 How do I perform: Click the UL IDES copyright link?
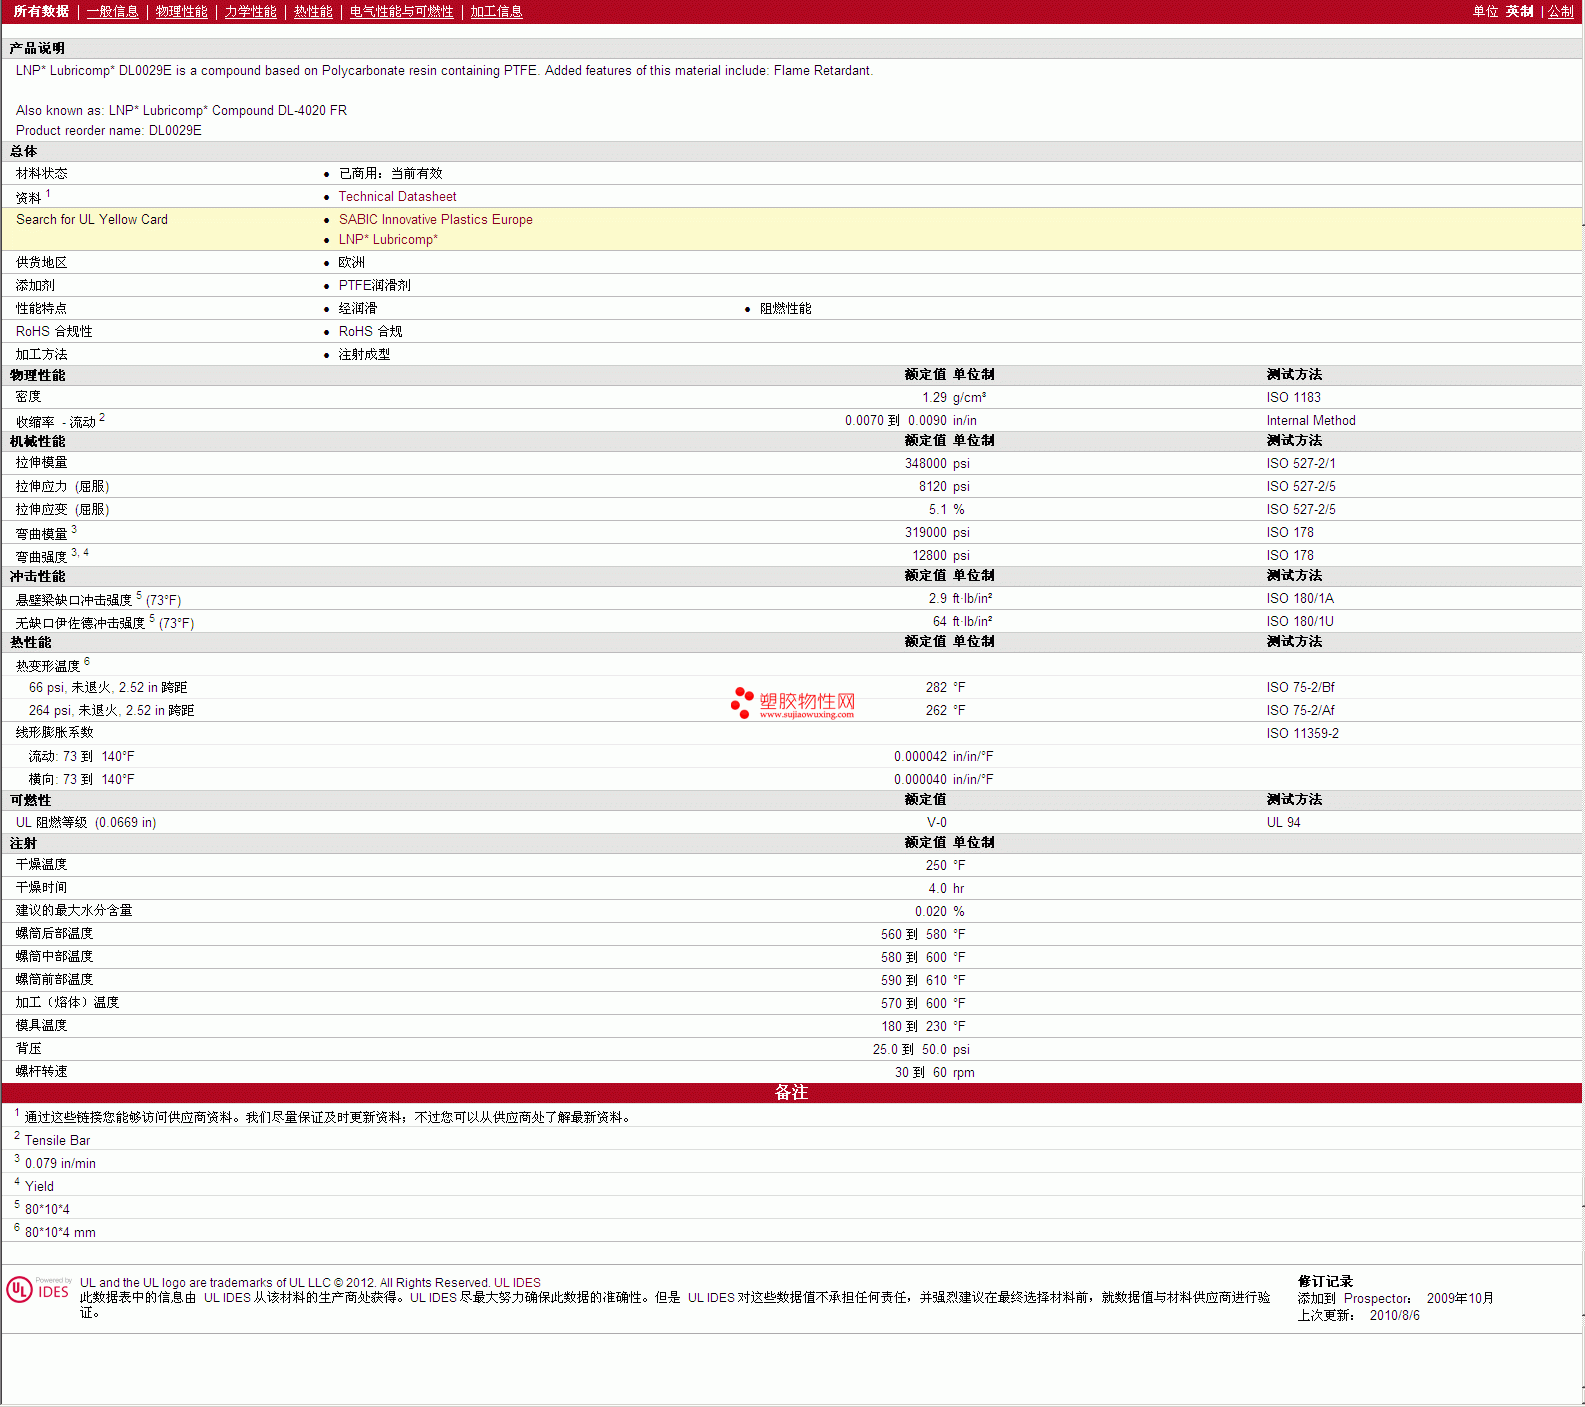coord(517,1283)
